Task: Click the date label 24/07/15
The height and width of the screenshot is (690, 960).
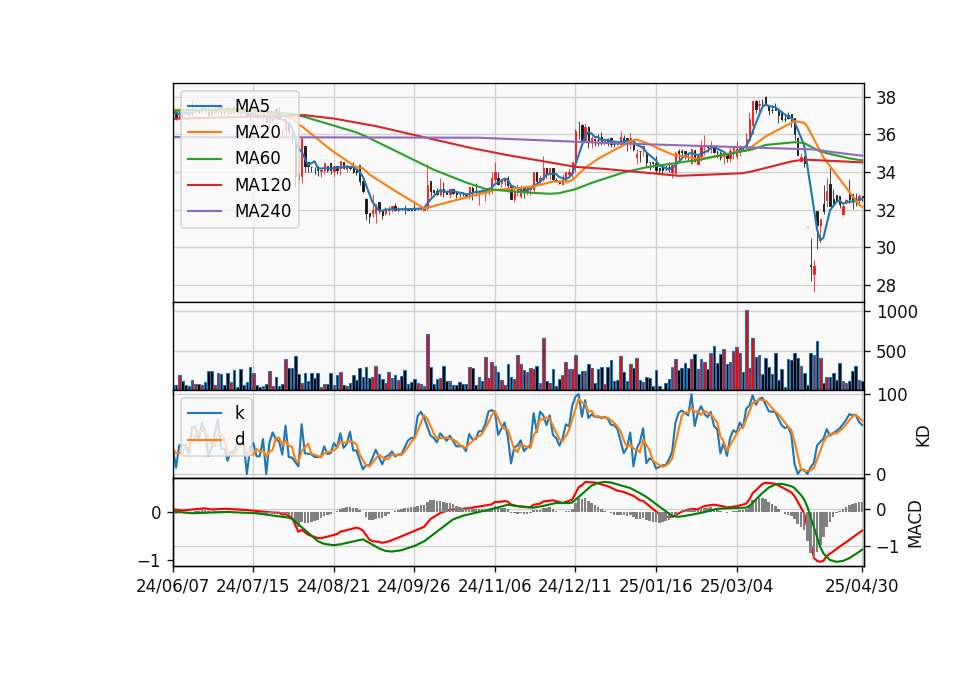Action: tap(253, 586)
